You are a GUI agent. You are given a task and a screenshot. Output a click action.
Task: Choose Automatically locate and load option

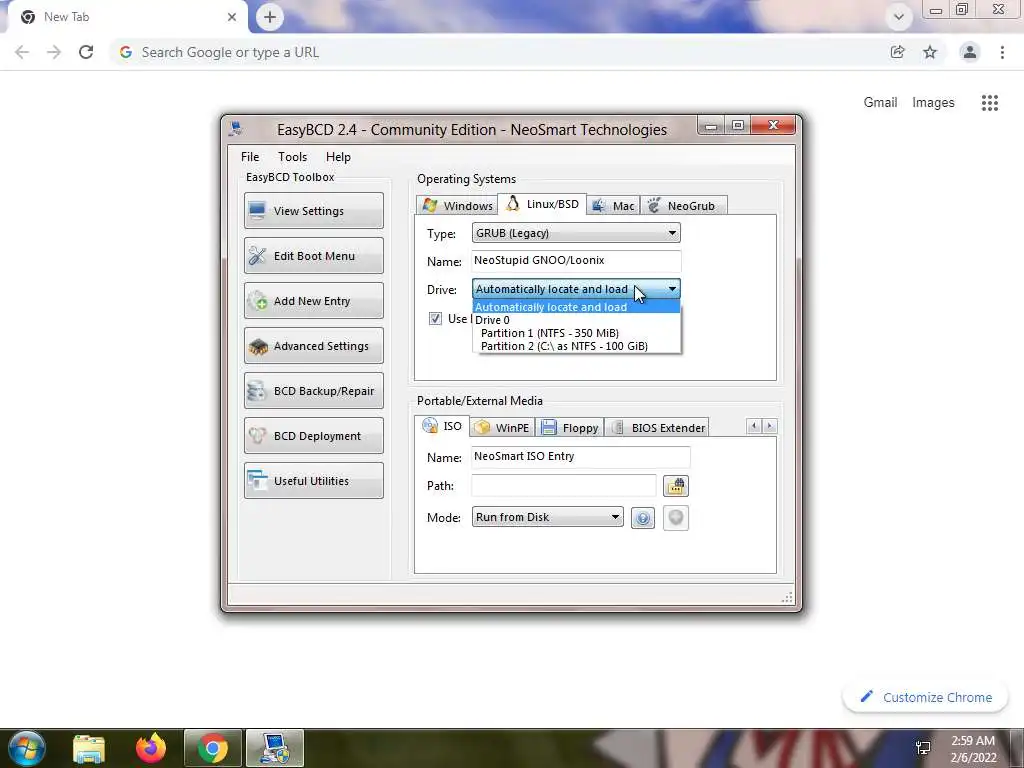576,307
